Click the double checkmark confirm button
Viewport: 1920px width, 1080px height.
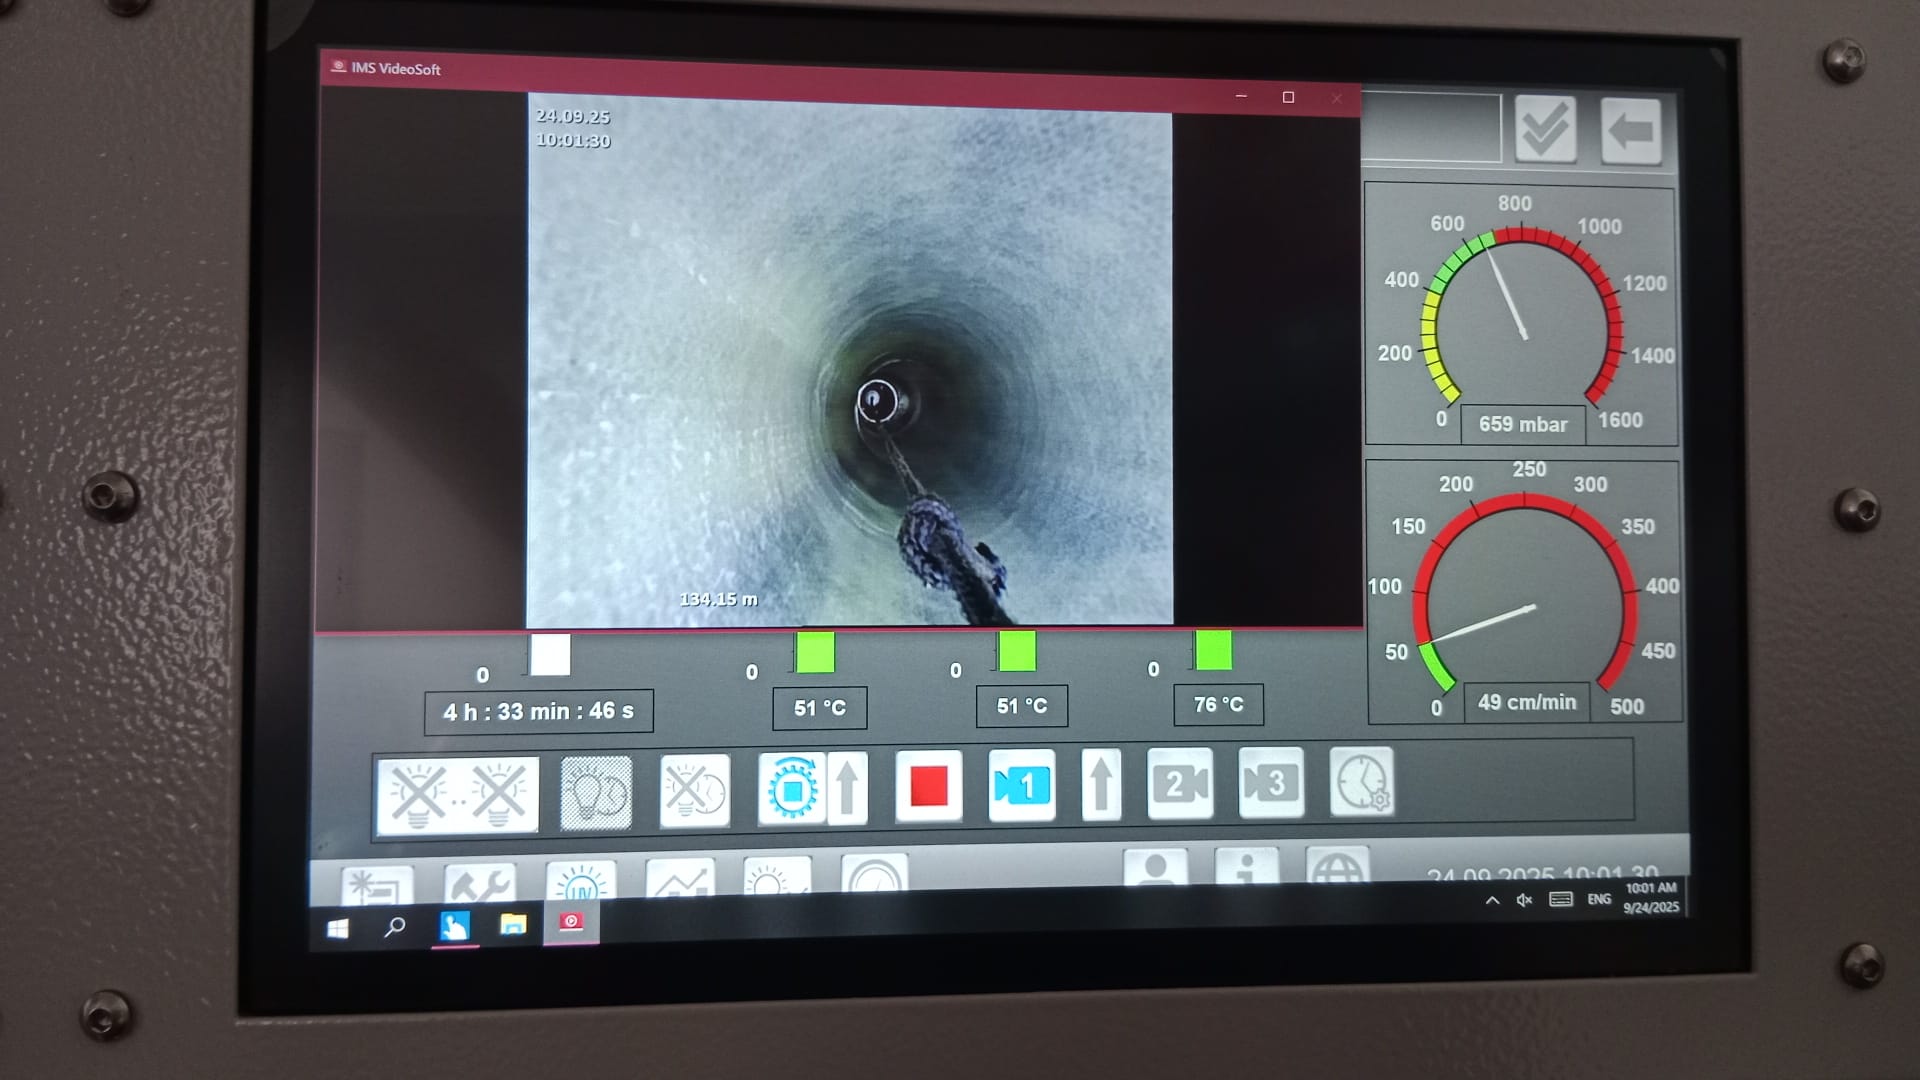point(1545,130)
